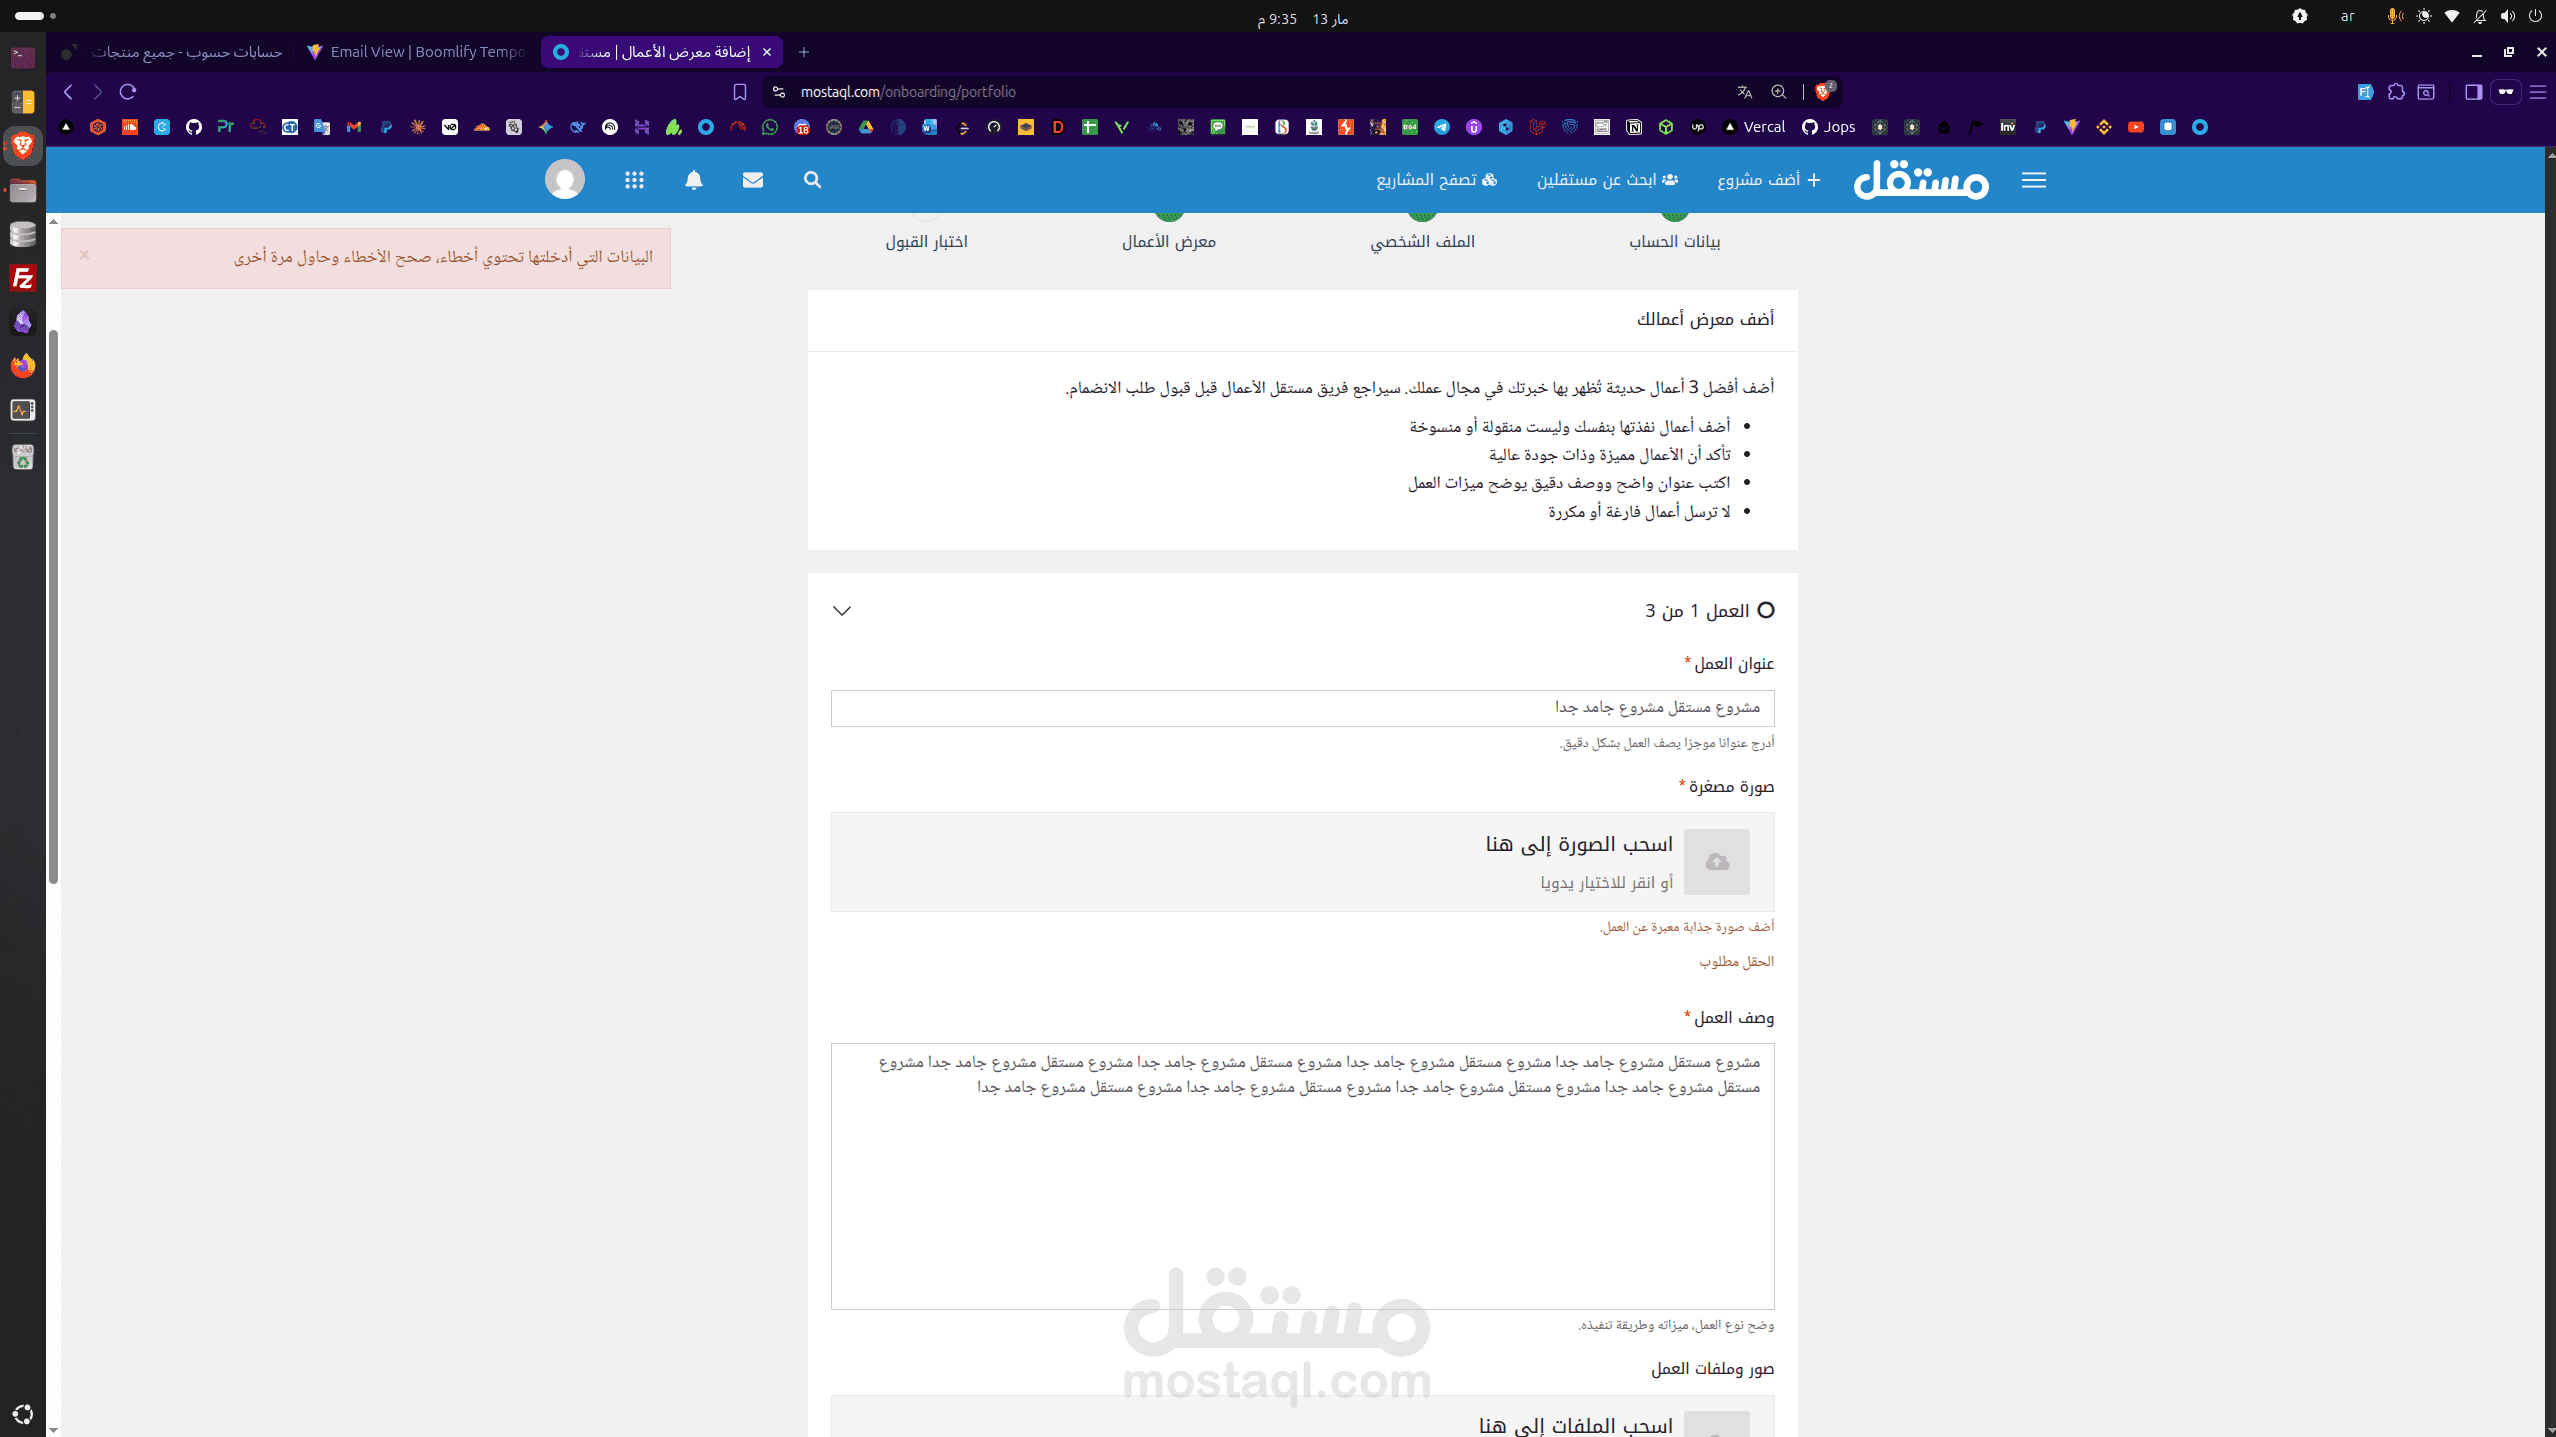Image resolution: width=2556 pixels, height=1437 pixels.
Task: Launch FileZilla from the Ubuntu dock
Action: coord(23,278)
